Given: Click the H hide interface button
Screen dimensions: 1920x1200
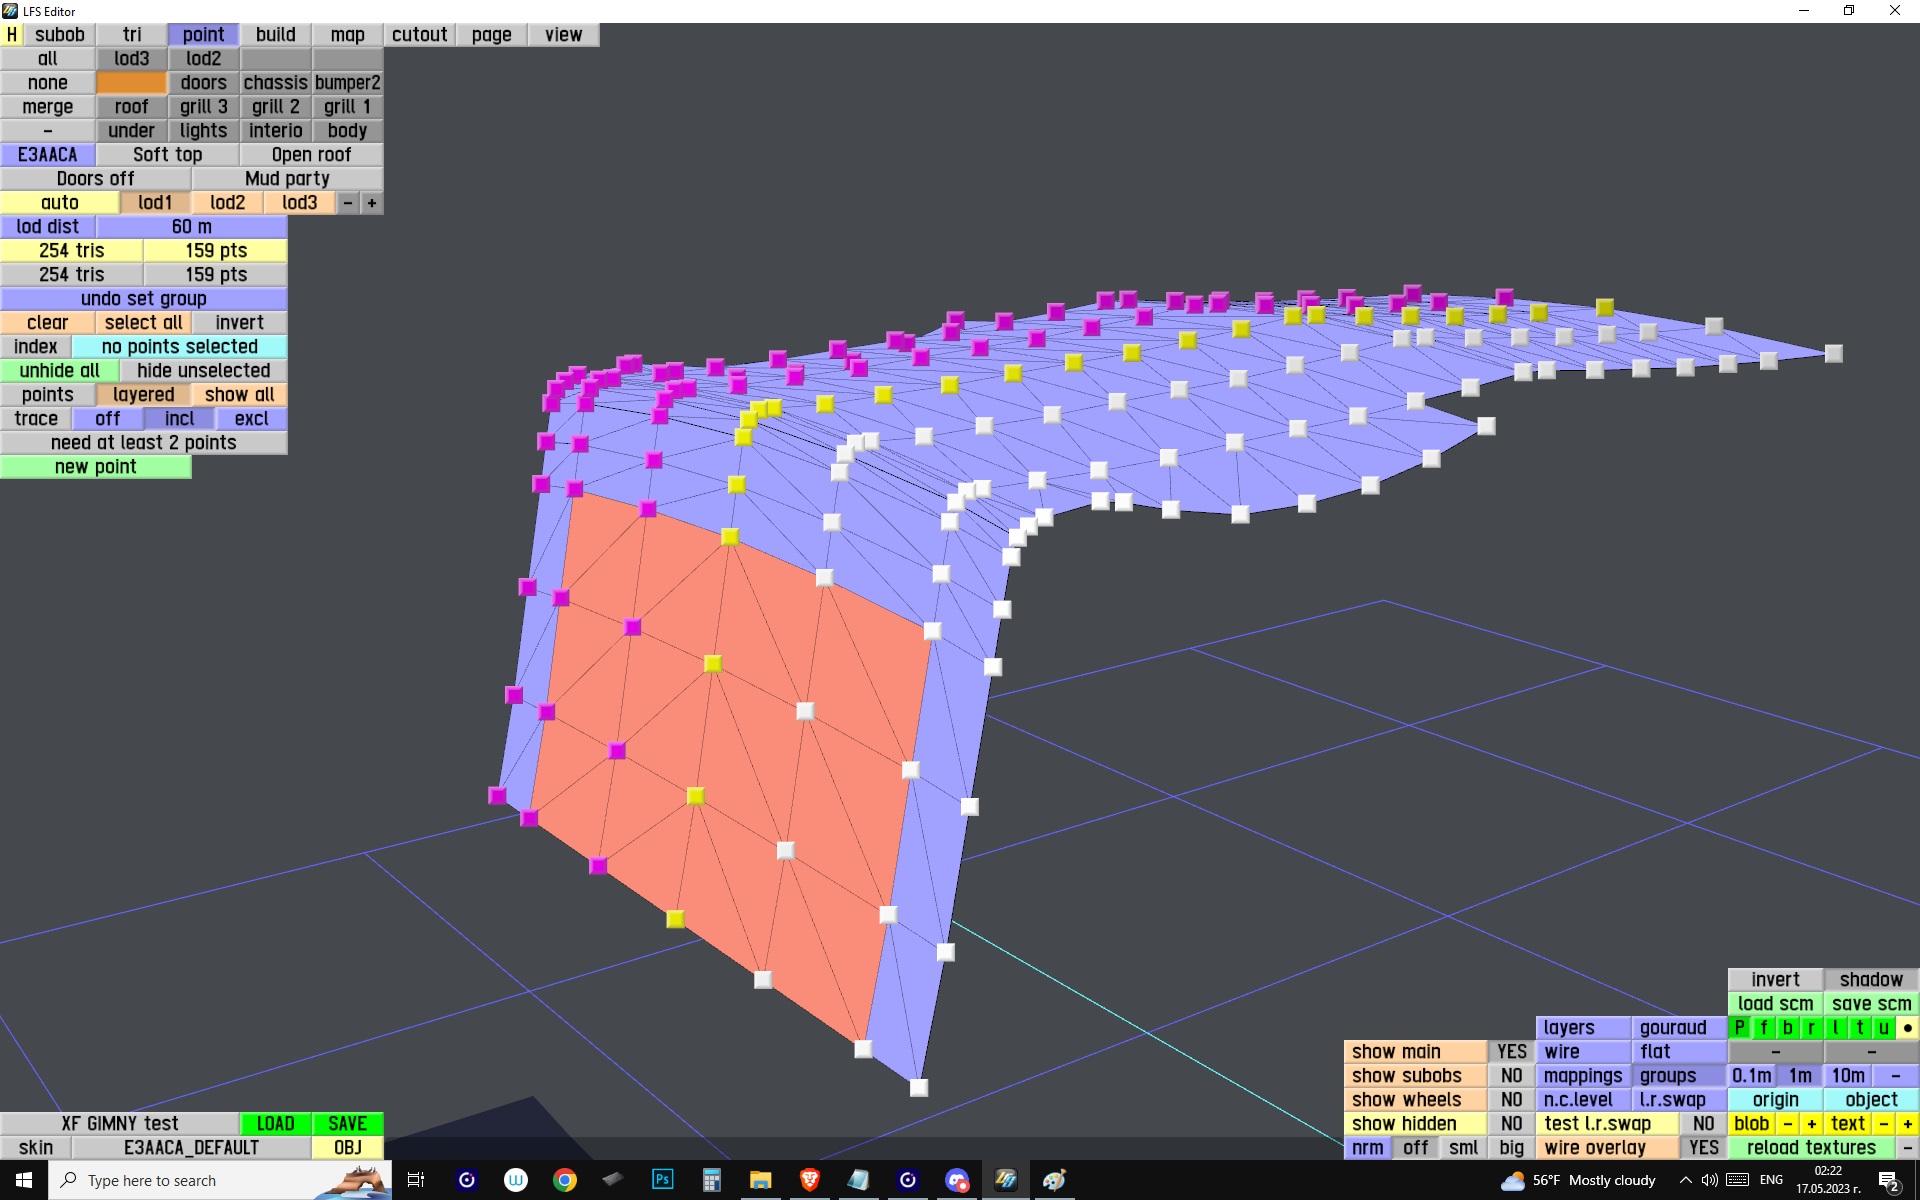Looking at the screenshot, I should [x=11, y=34].
